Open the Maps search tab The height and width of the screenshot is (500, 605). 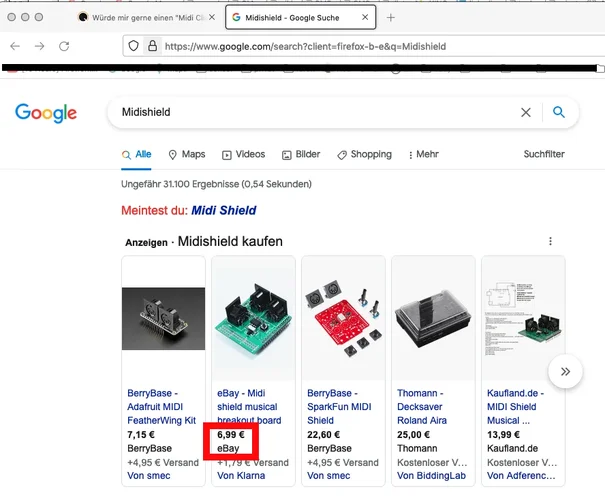tap(187, 155)
